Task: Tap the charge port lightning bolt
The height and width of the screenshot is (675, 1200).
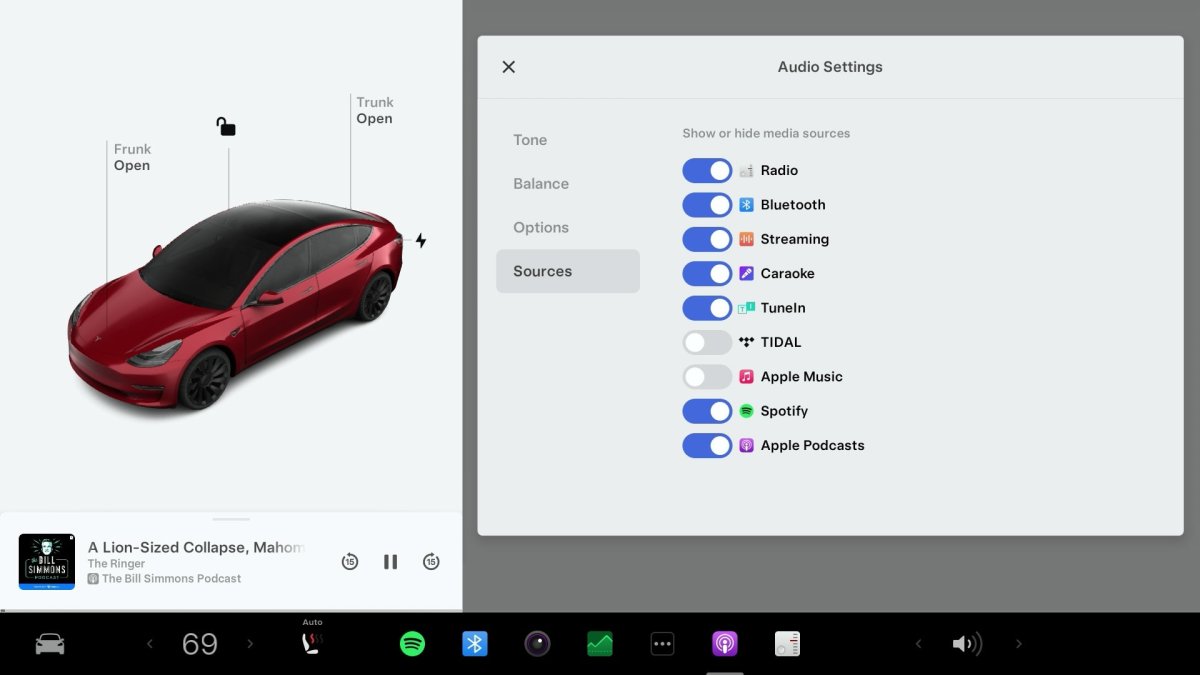Action: [421, 241]
